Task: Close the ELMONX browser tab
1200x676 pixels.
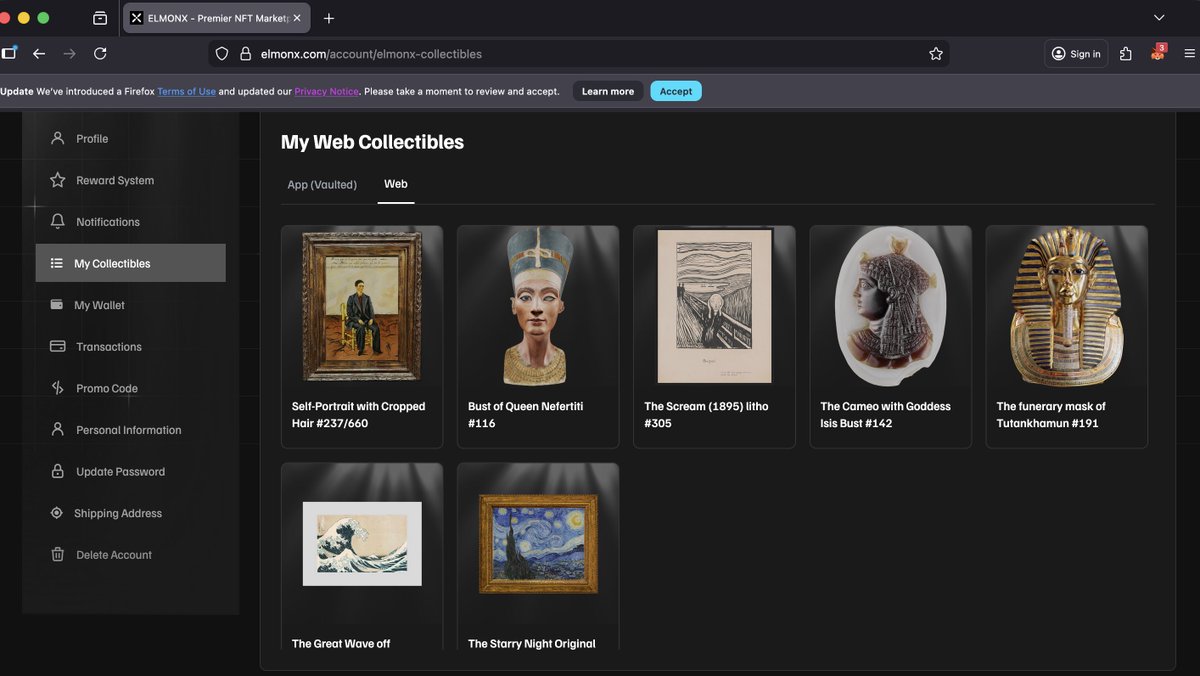Action: pyautogui.click(x=297, y=18)
